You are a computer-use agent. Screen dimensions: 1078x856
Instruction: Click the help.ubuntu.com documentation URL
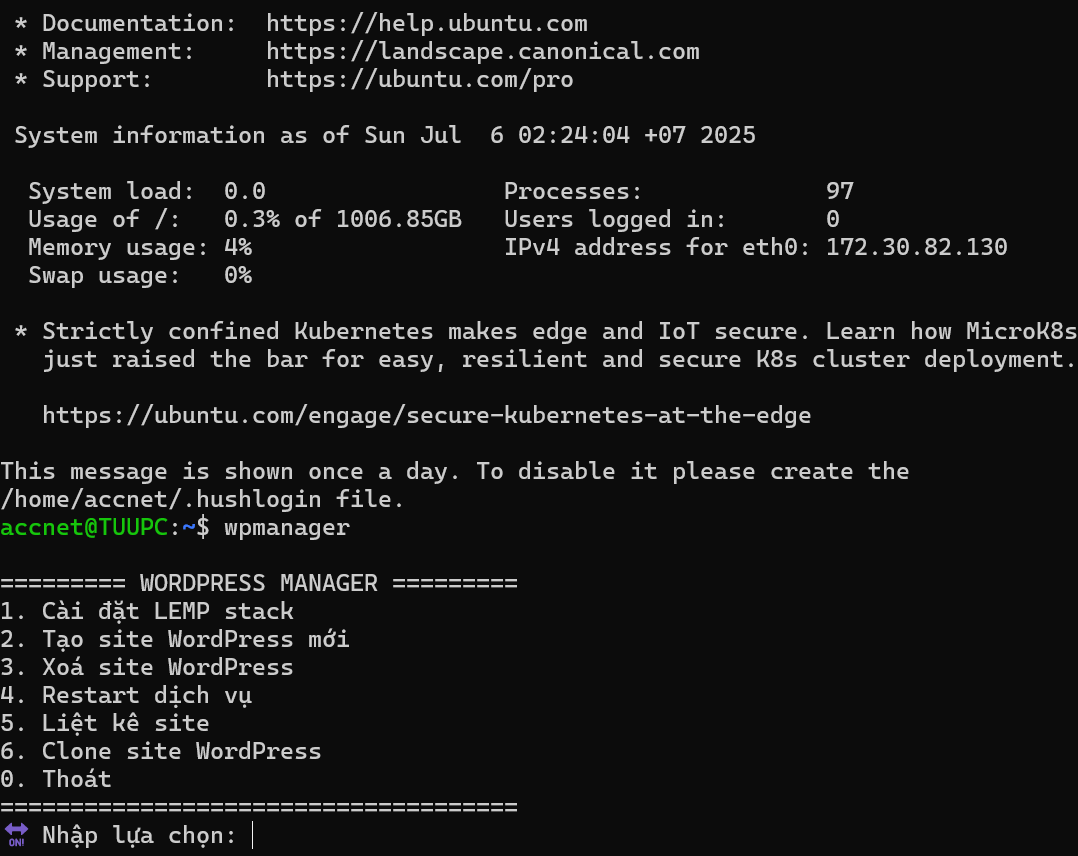(x=426, y=23)
